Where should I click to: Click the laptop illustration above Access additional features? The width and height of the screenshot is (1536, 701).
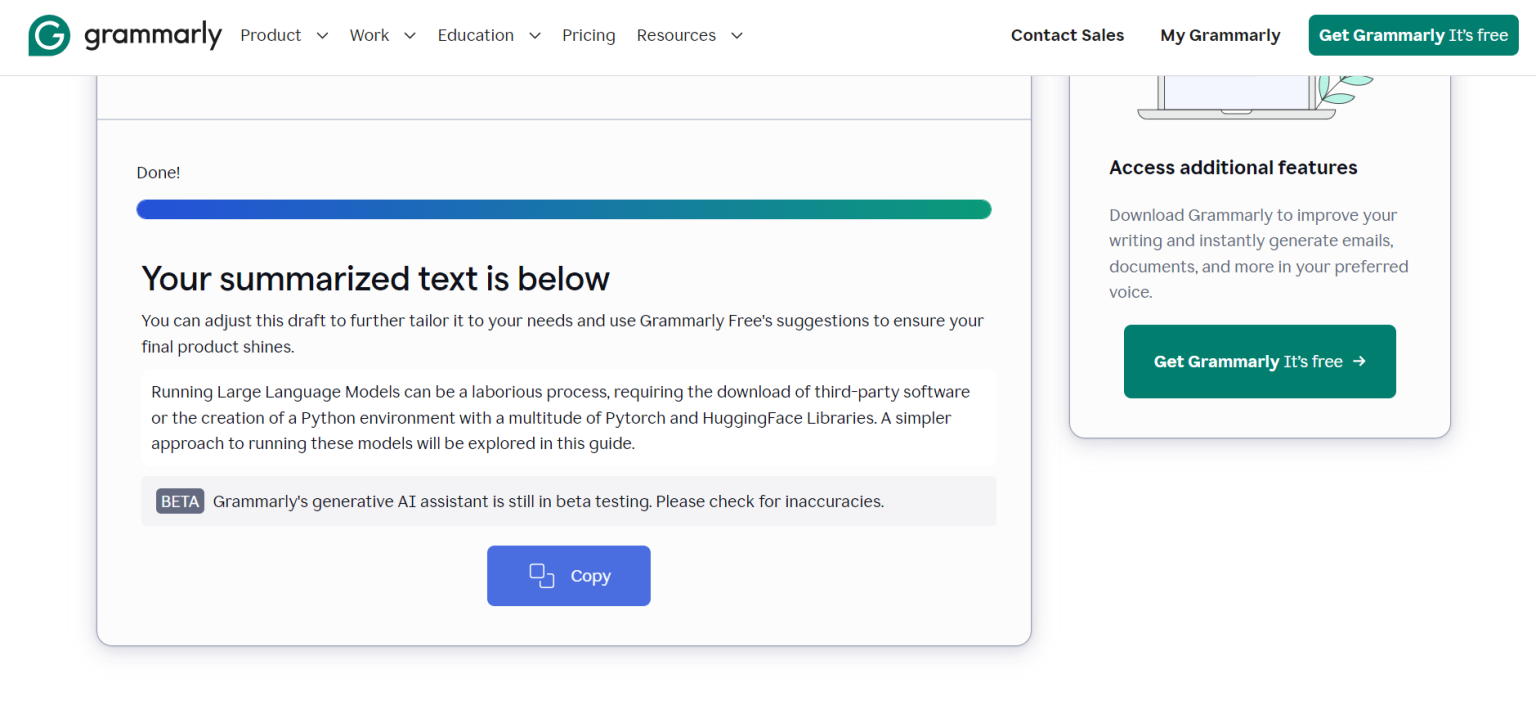(1235, 95)
